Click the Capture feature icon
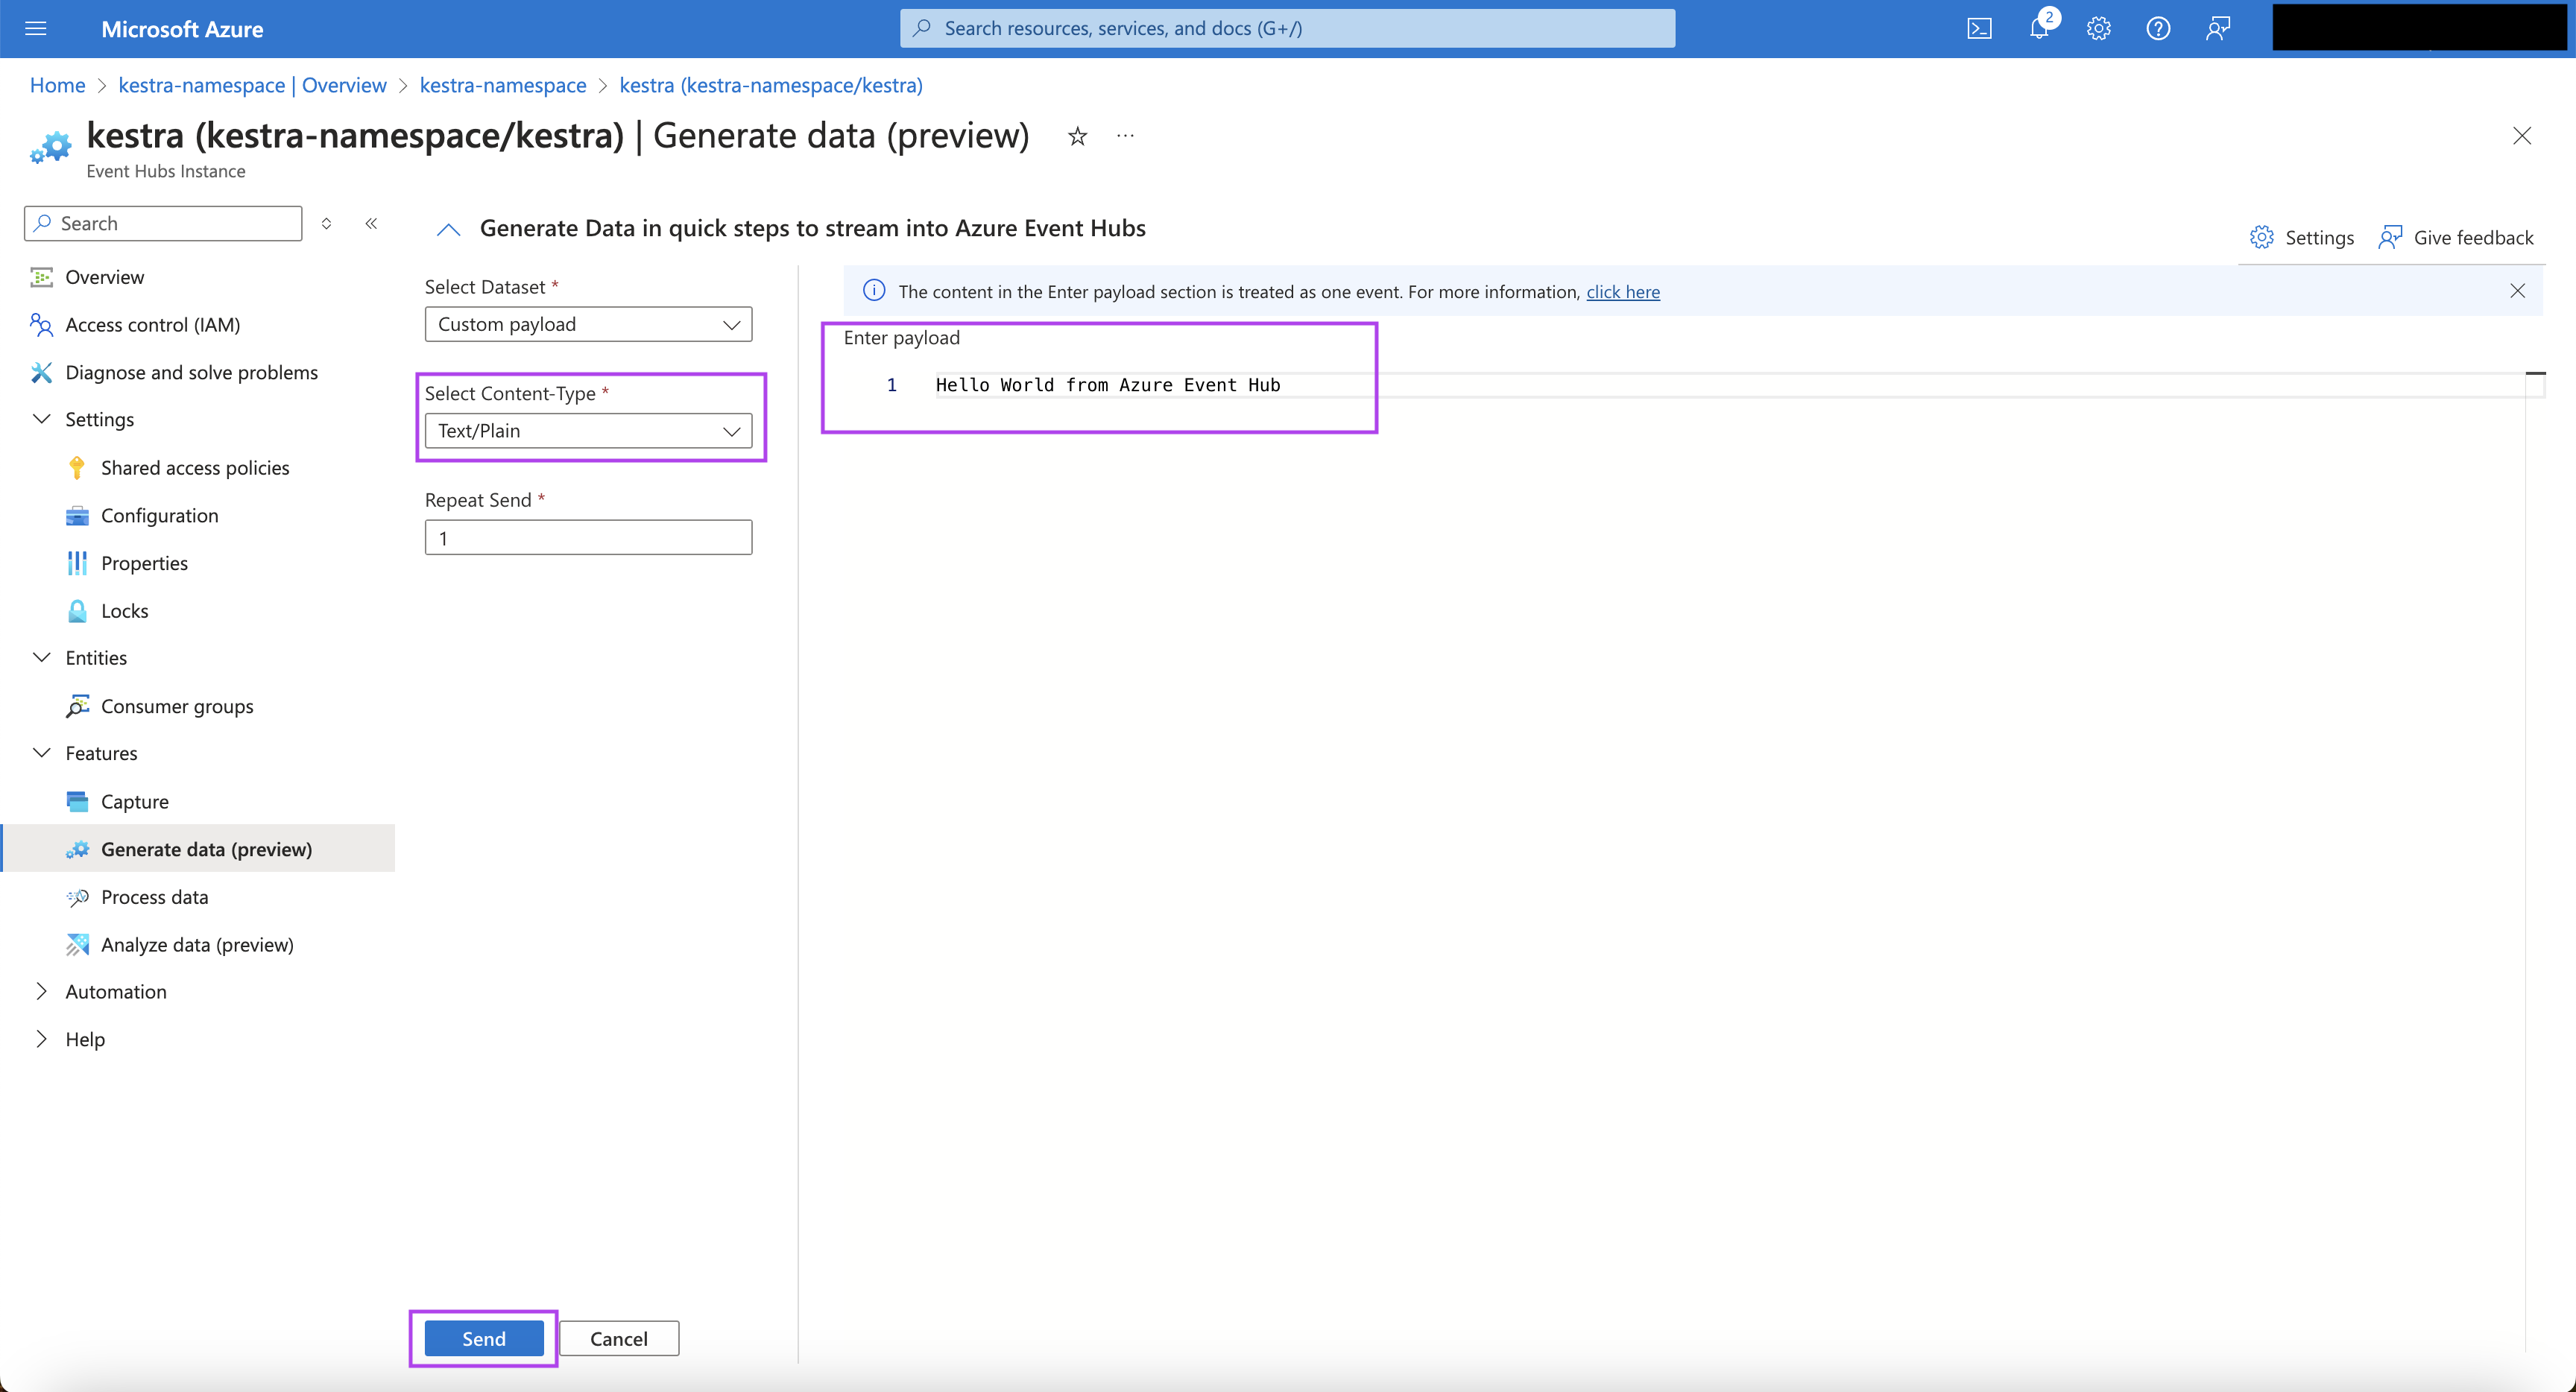2576x1392 pixels. tap(77, 800)
